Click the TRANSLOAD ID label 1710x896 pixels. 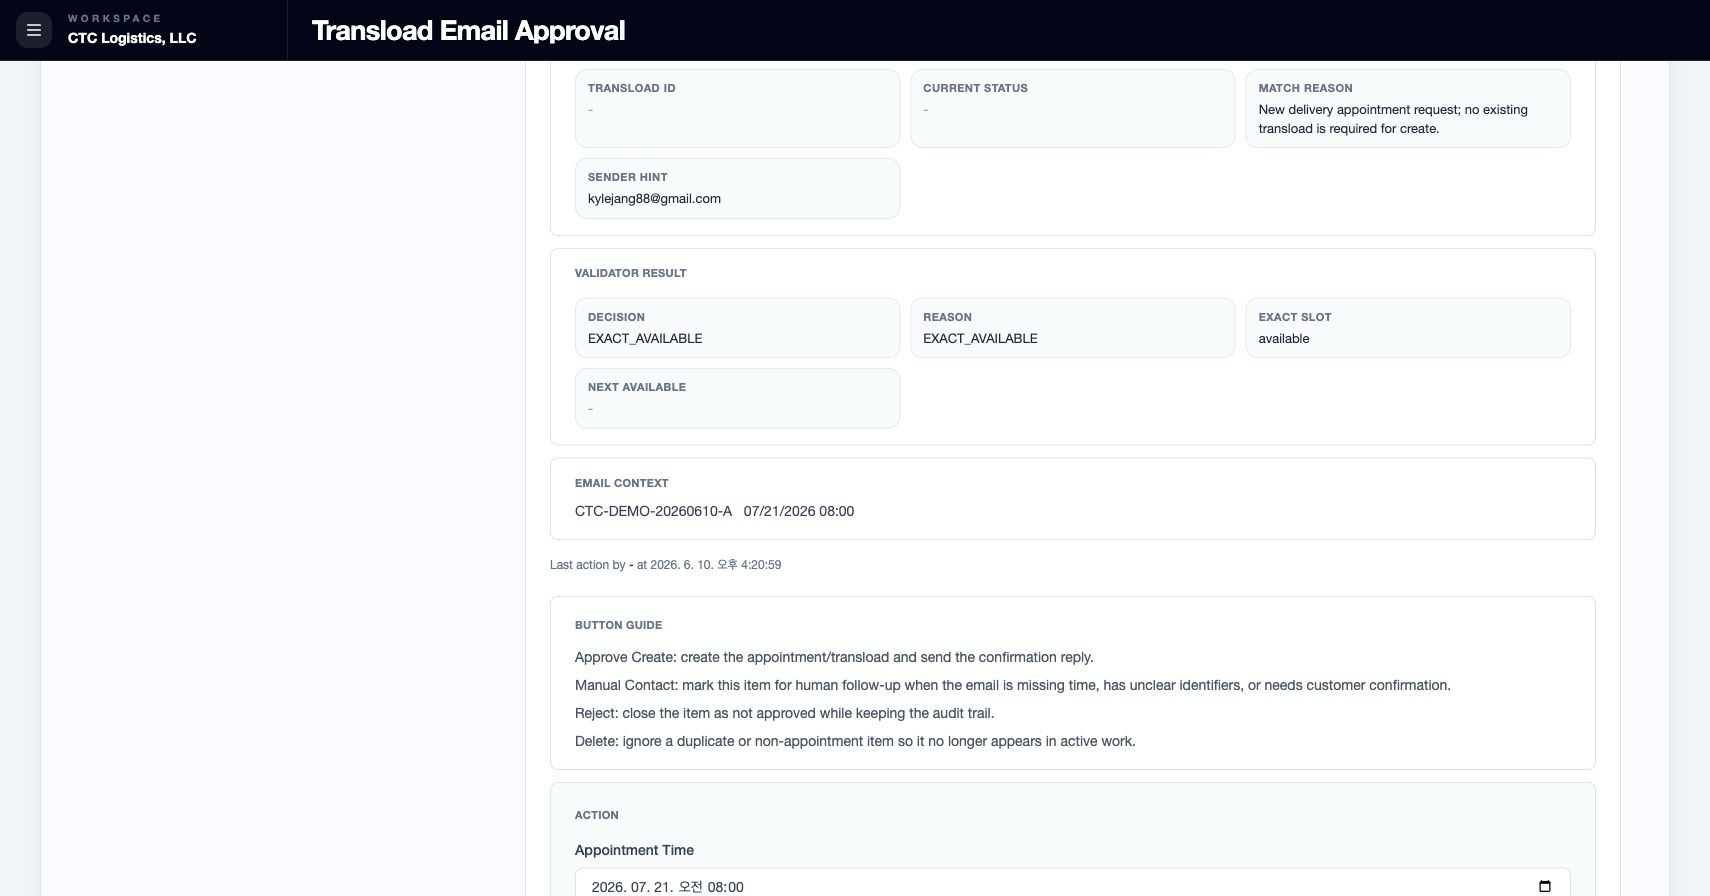point(632,88)
